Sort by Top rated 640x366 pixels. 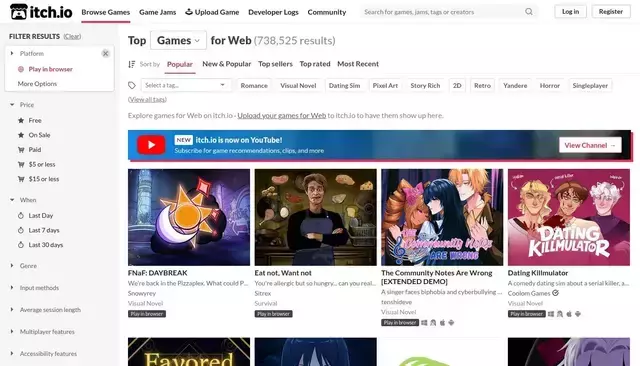[315, 64]
